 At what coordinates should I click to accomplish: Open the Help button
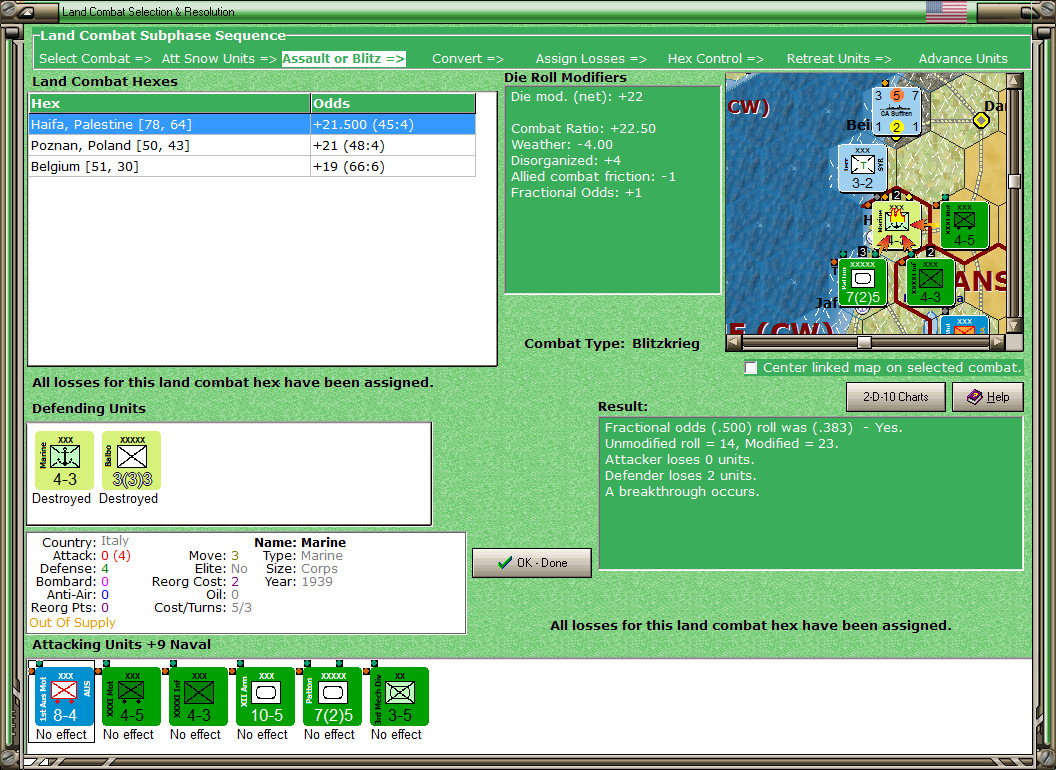click(988, 397)
